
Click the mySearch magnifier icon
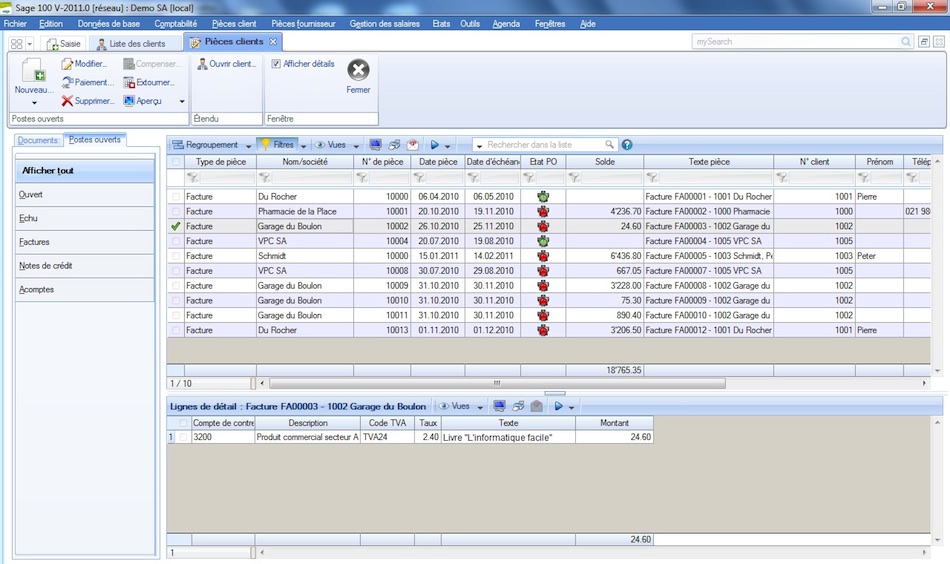906,42
